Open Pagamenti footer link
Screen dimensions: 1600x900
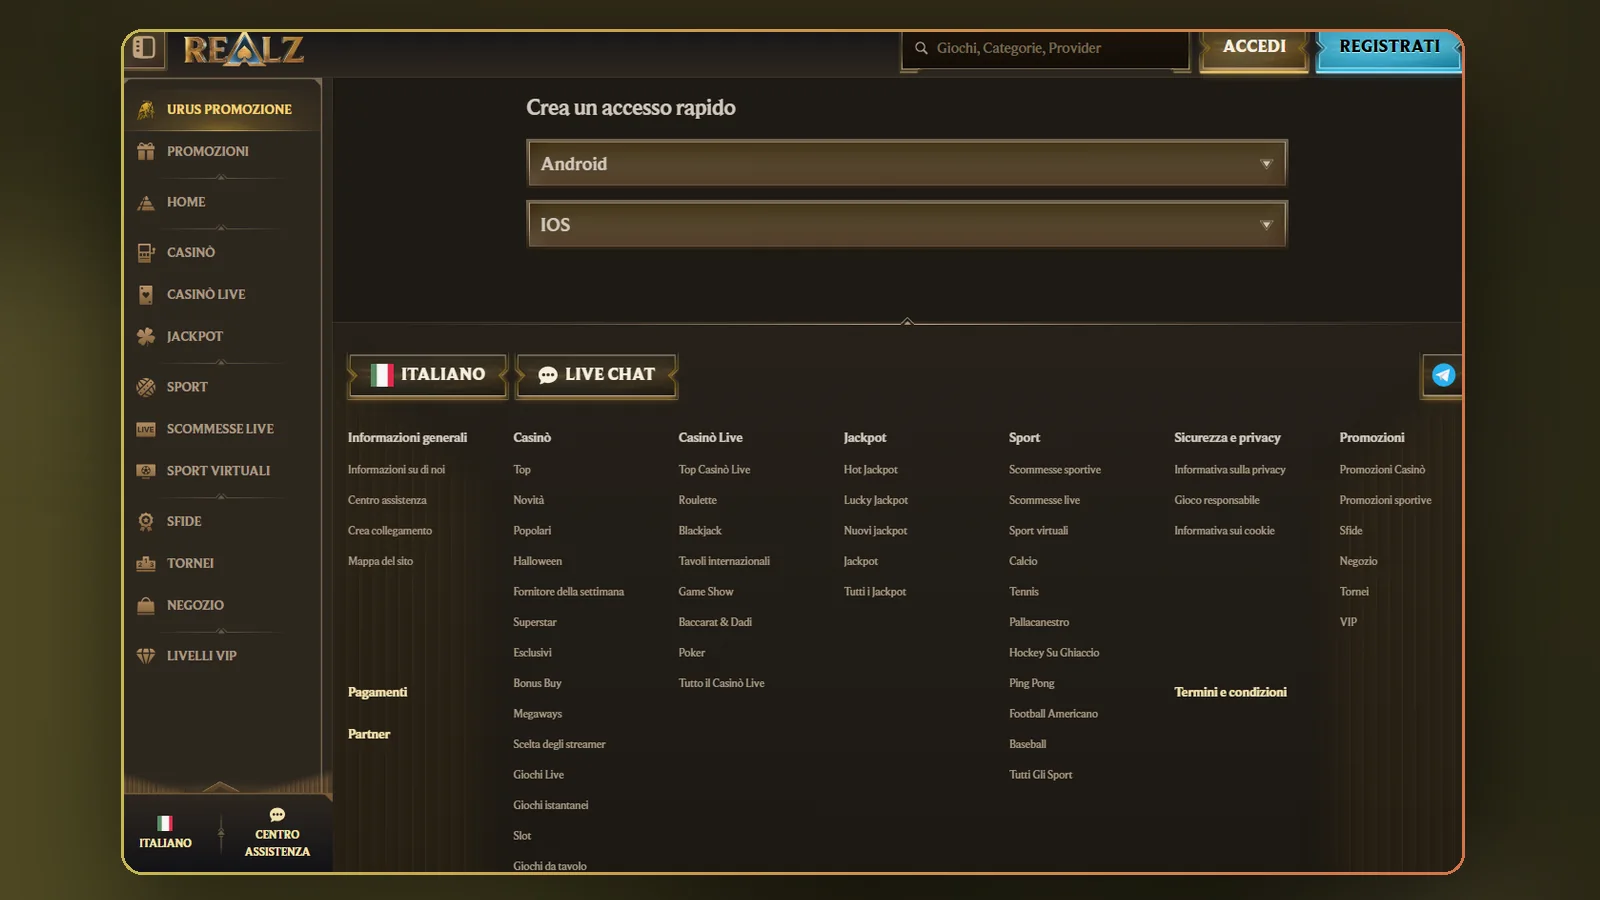(377, 692)
